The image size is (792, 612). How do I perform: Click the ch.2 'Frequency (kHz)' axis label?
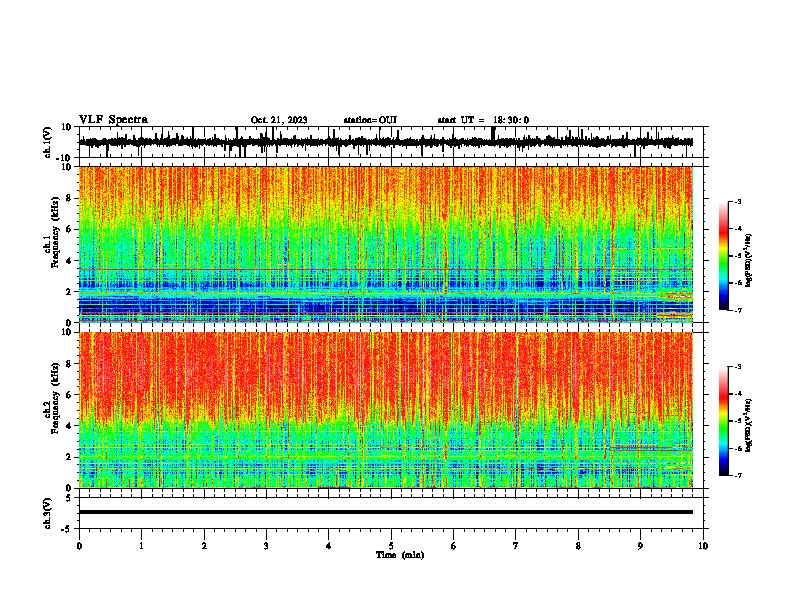click(x=55, y=398)
